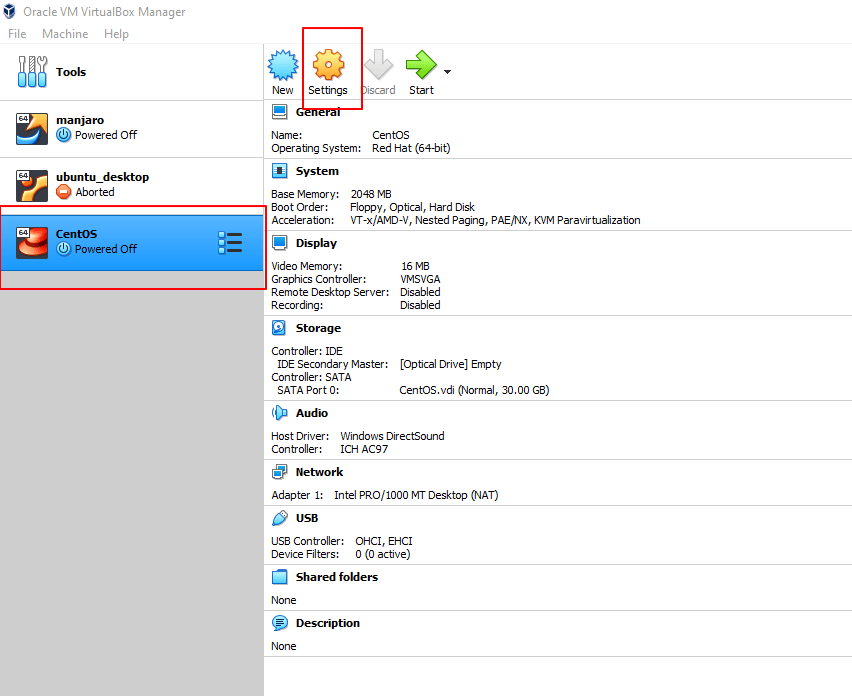Image resolution: width=852 pixels, height=696 pixels.
Task: Open the Tools icon in the sidebar
Action: (32, 72)
